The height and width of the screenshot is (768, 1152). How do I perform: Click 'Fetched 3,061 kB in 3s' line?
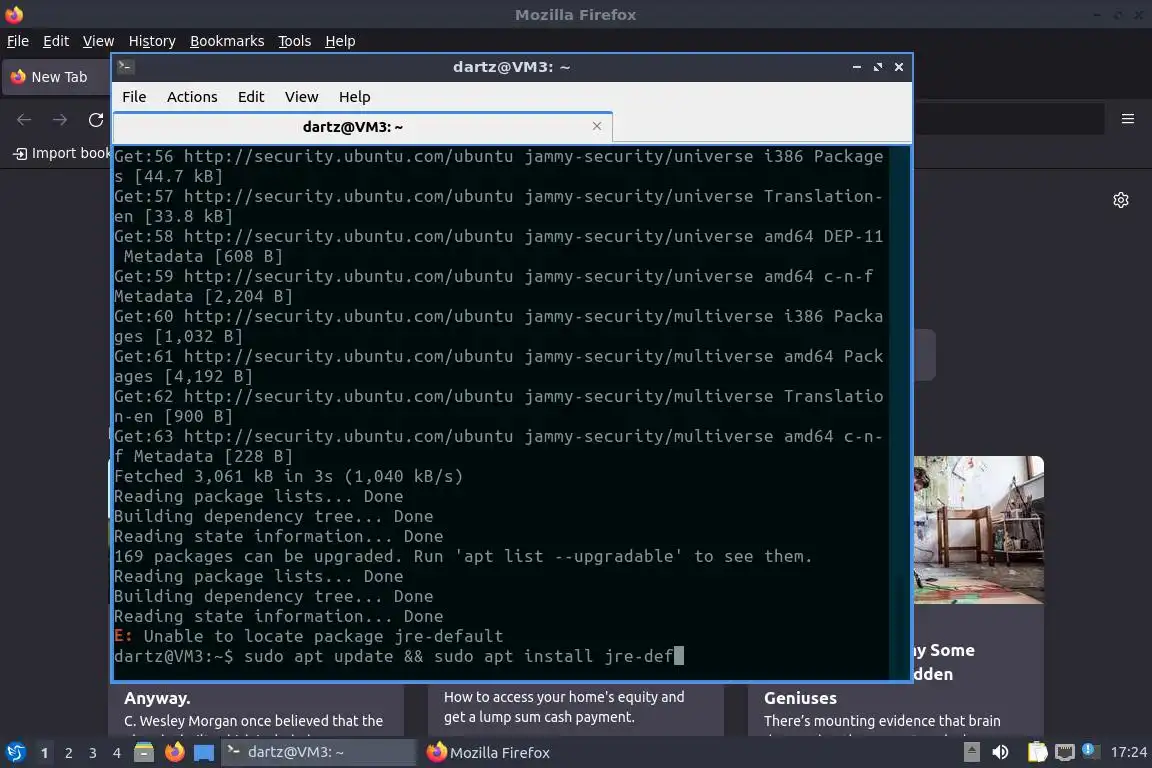click(289, 476)
